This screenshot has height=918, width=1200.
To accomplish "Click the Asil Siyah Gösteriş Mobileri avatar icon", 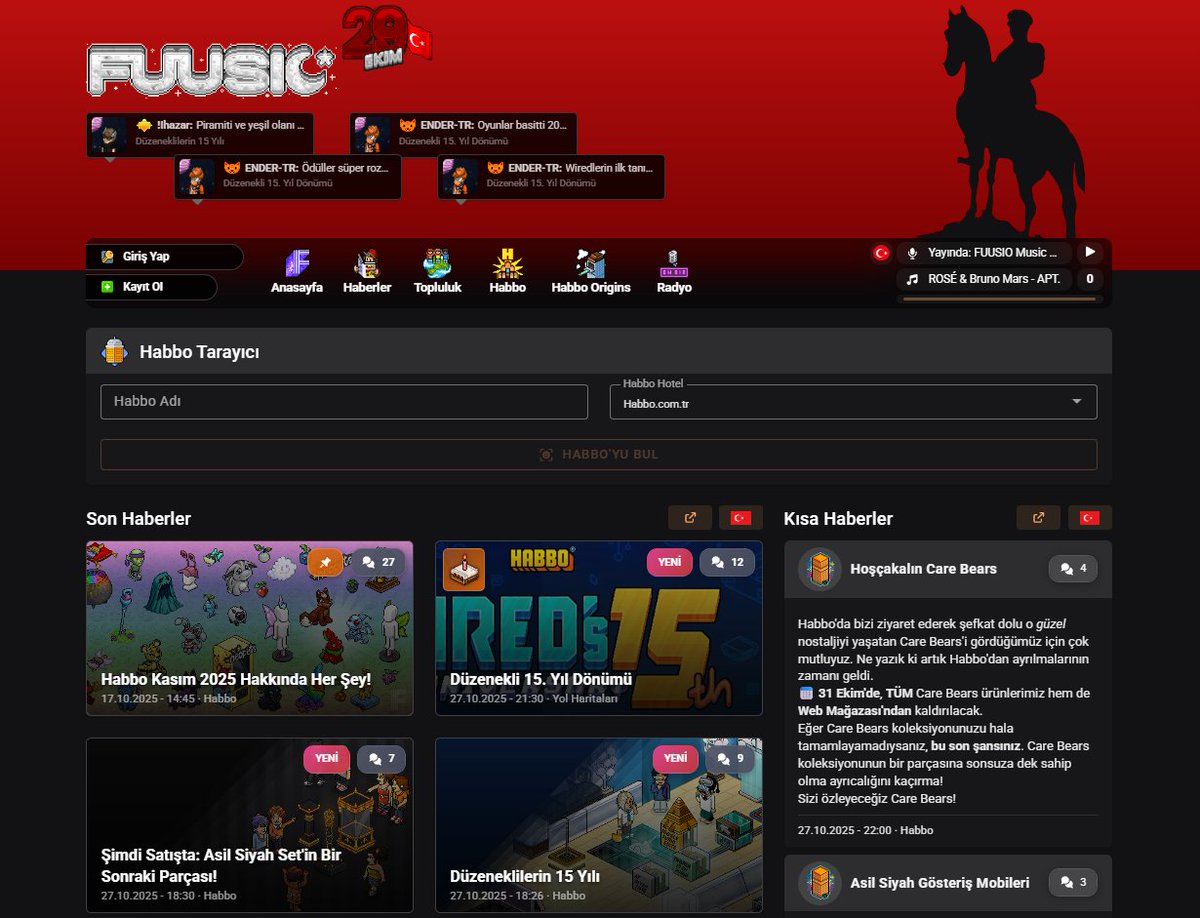I will point(819,883).
